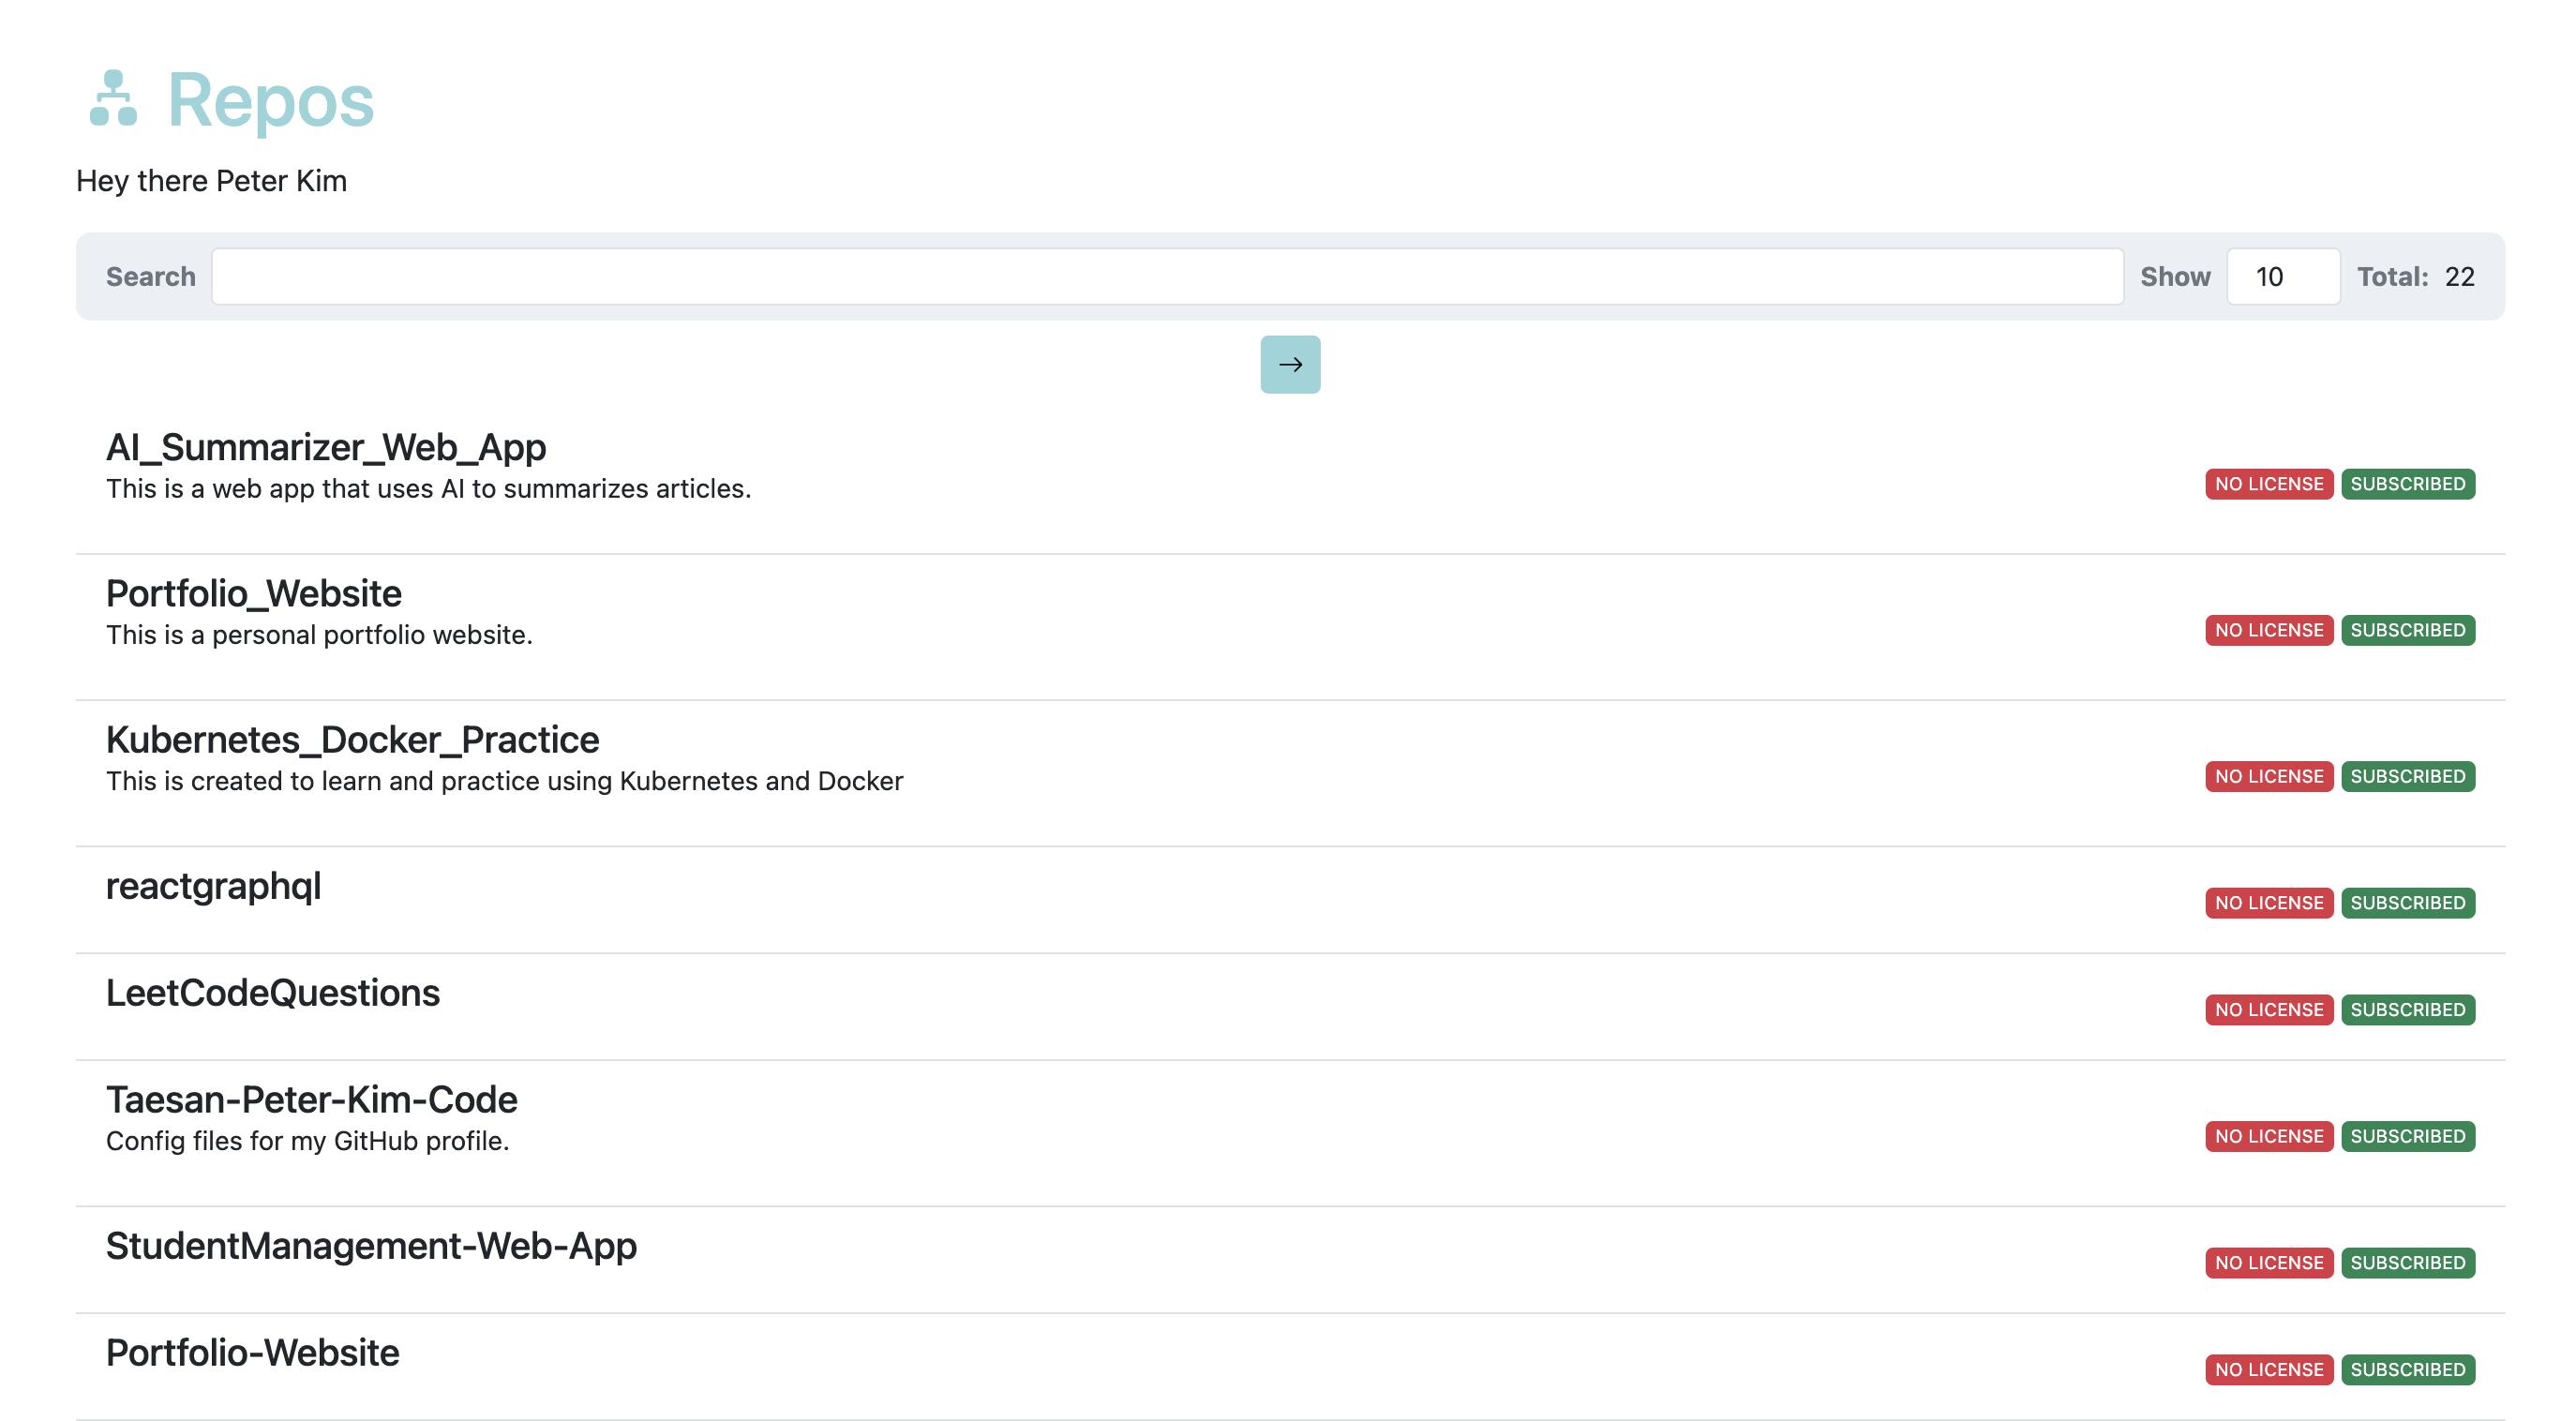Select the reactgraphql repository
Image resolution: width=2576 pixels, height=1421 pixels.
pyautogui.click(x=213, y=885)
